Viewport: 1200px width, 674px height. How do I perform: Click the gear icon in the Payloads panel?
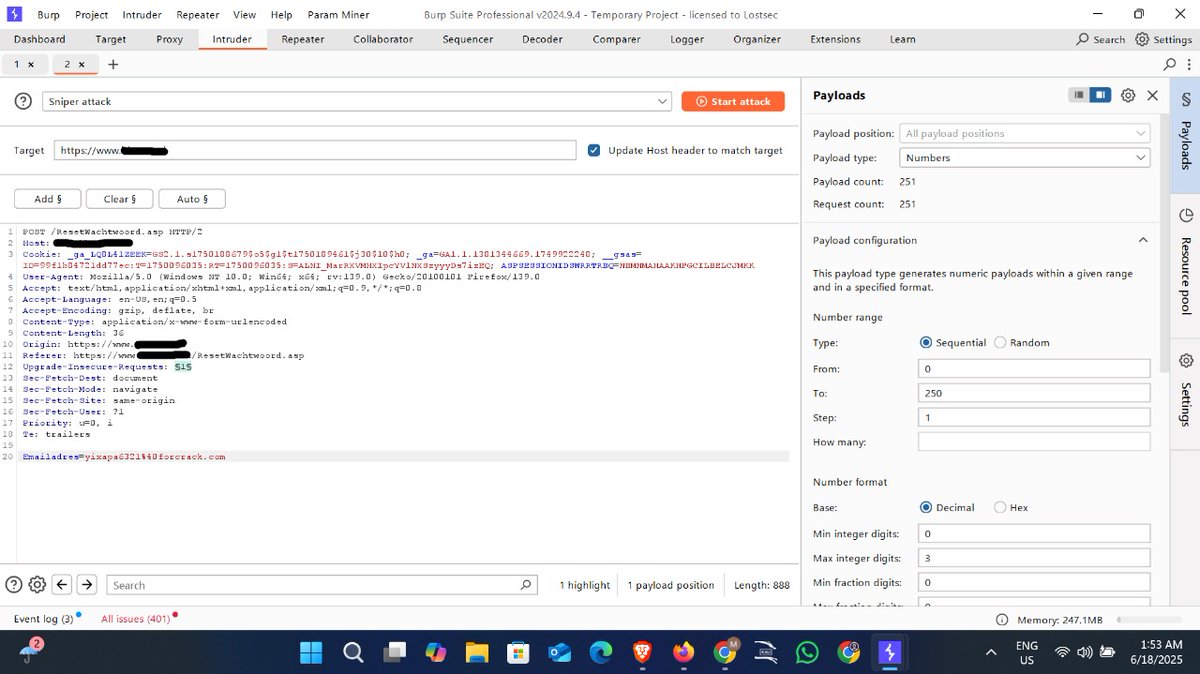pos(1128,95)
